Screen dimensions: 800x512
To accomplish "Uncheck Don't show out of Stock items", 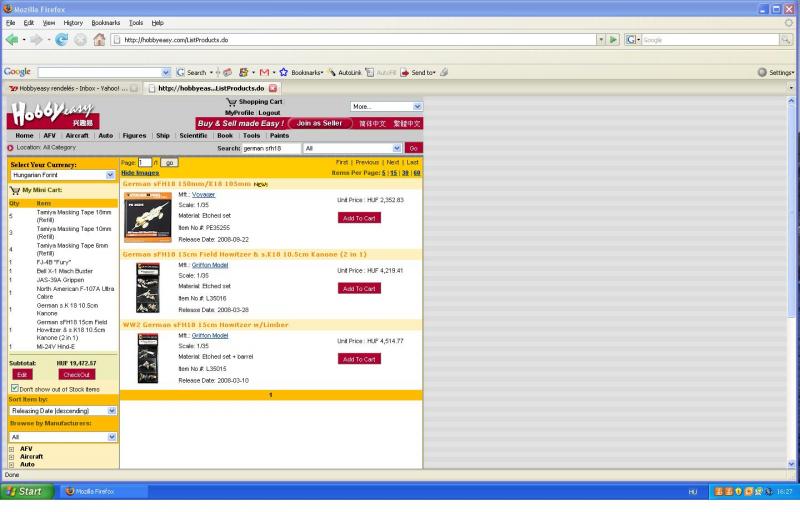I will tap(14, 388).
